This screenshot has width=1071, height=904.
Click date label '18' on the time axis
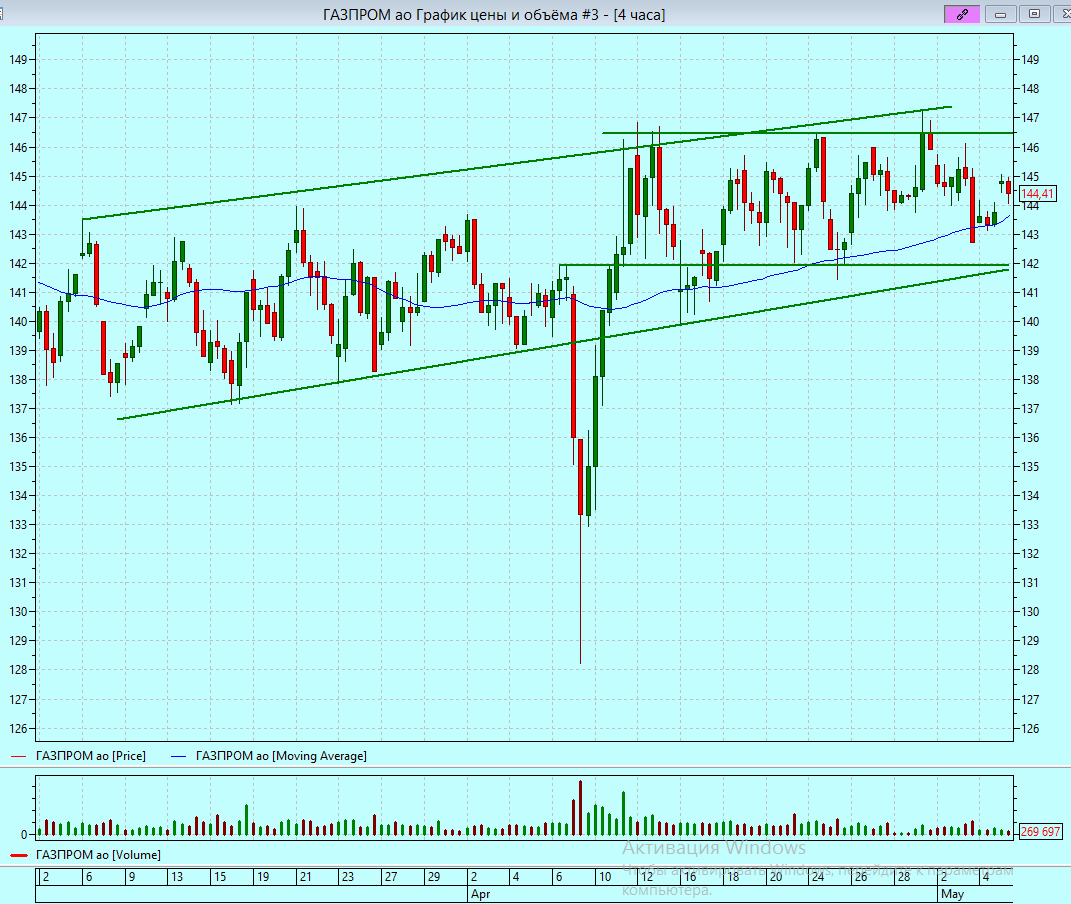point(733,877)
